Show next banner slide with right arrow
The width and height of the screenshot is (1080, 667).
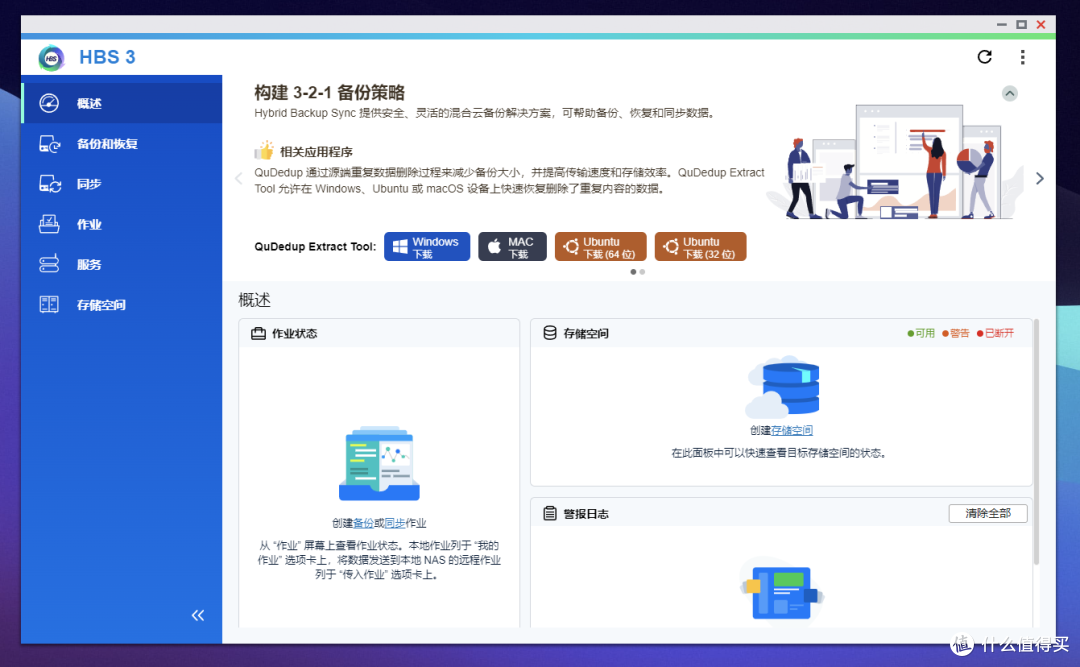click(1039, 178)
